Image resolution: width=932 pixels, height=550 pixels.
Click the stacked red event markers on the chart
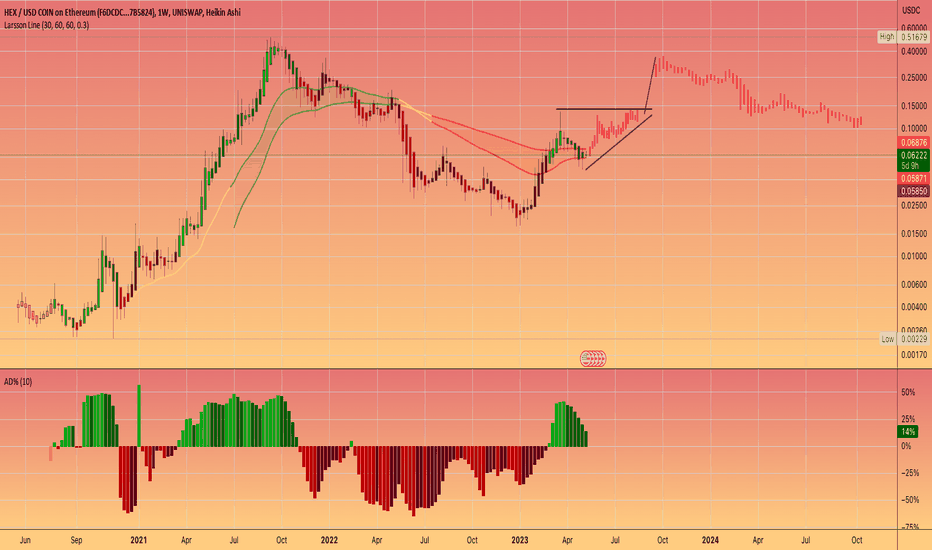[x=593, y=358]
